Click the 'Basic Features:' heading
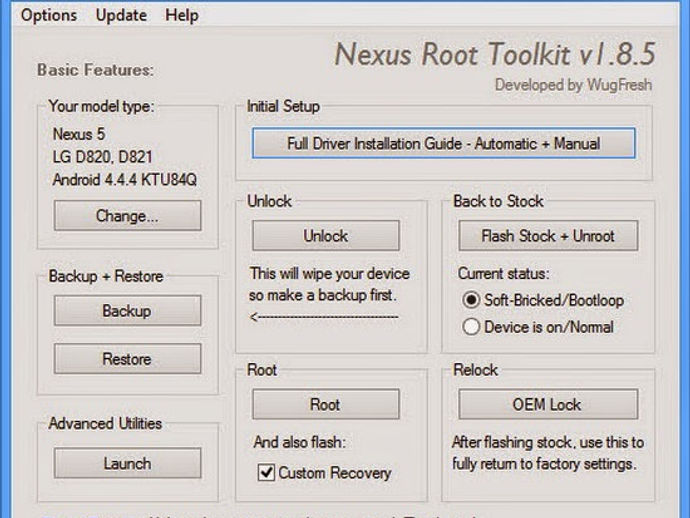Screen dimensions: 690x518 (x=95, y=70)
